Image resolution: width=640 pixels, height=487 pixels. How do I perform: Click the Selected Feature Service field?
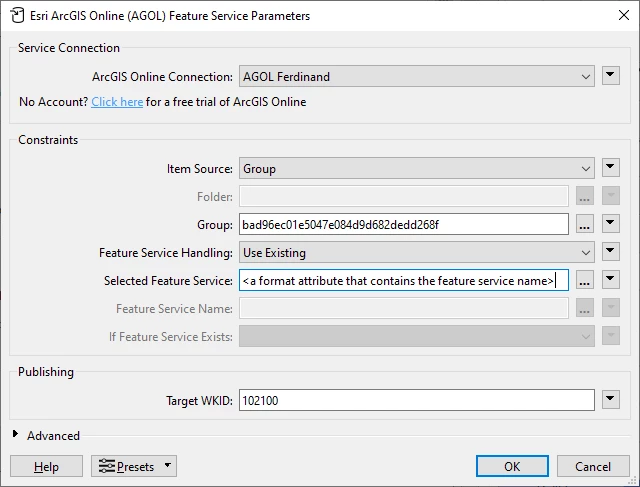click(x=404, y=280)
